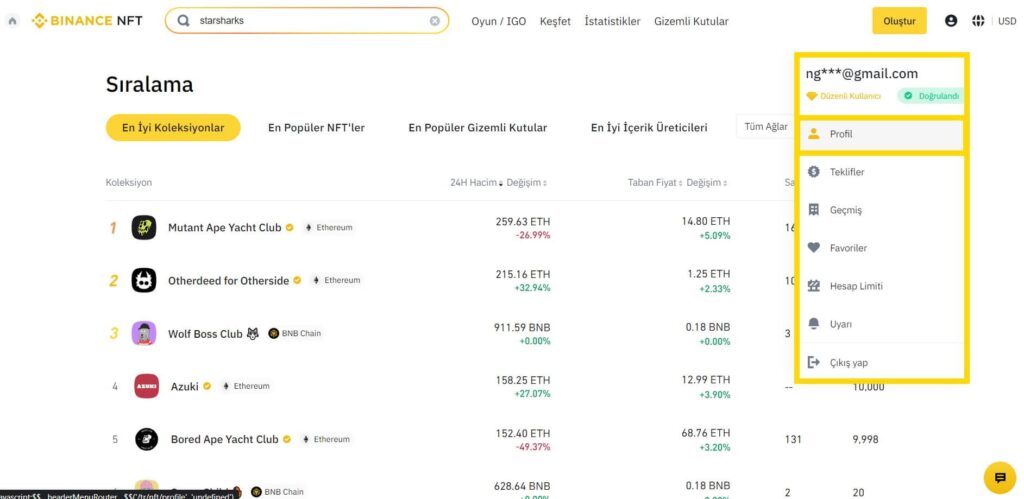Focus the search field containing starsharks
The width and height of the screenshot is (1024, 499).
pyautogui.click(x=307, y=21)
